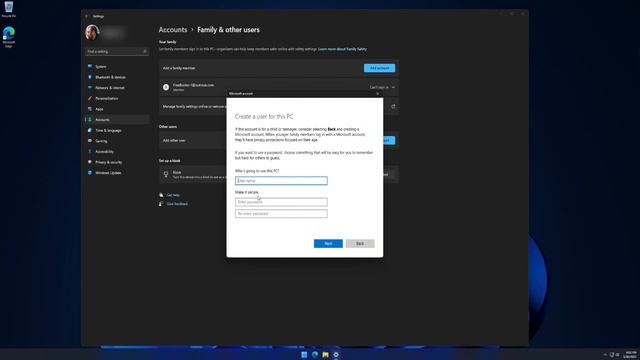640x360 pixels.
Task: Click the Gaming controller icon
Action: [x=90, y=140]
